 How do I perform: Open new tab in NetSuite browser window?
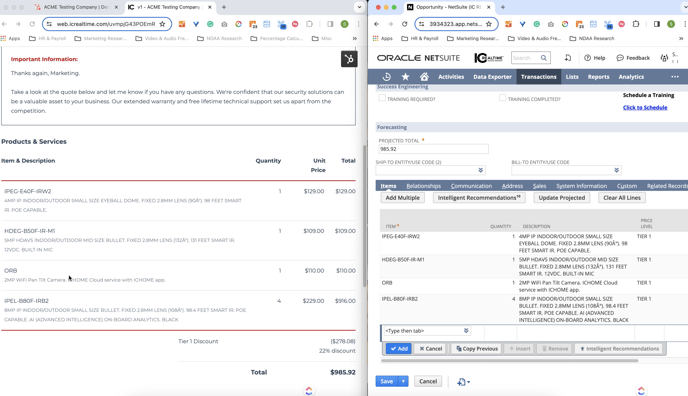pyautogui.click(x=502, y=7)
